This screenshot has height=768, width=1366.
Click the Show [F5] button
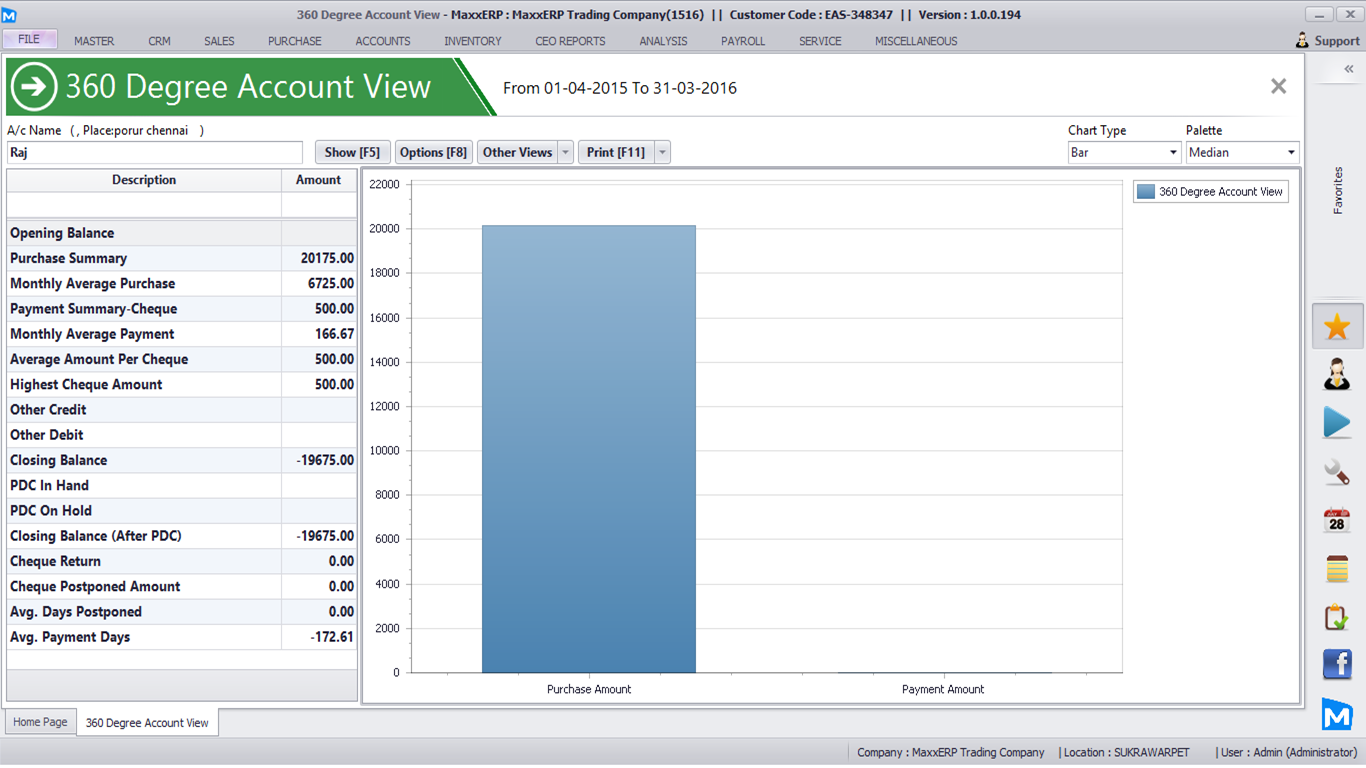click(352, 152)
